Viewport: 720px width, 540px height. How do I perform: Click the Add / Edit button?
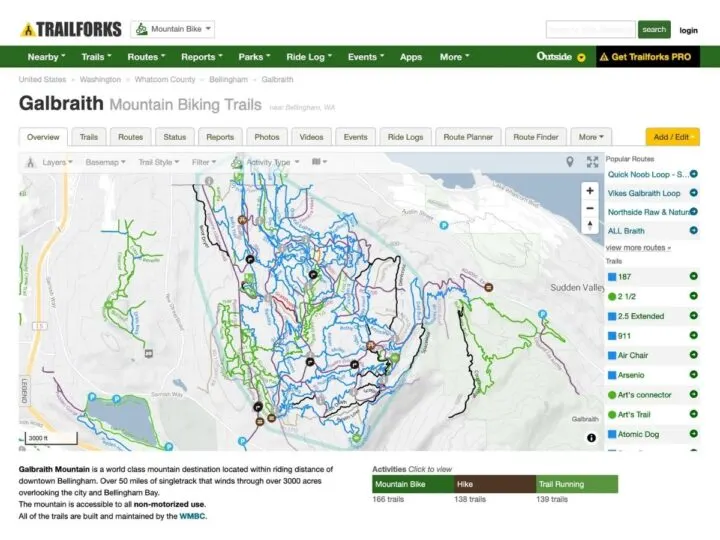coord(672,137)
